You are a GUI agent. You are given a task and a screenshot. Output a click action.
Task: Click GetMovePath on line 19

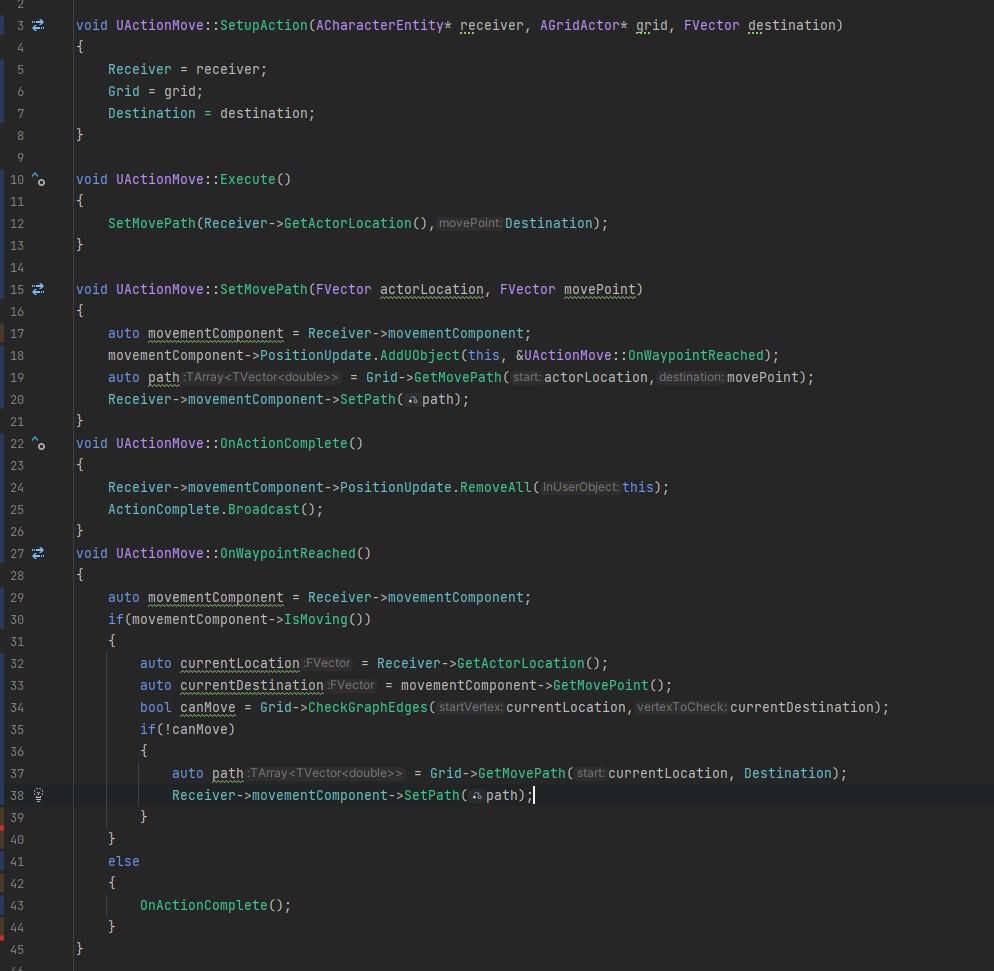click(x=458, y=378)
